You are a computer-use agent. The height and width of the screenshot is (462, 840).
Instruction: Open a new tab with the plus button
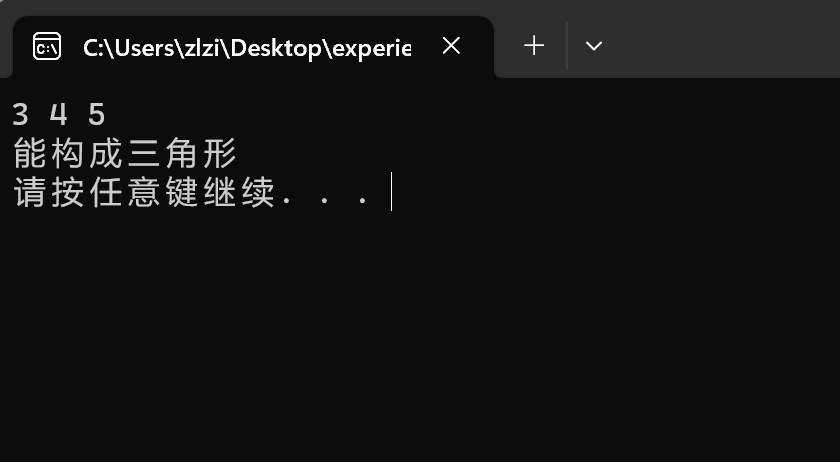point(534,46)
